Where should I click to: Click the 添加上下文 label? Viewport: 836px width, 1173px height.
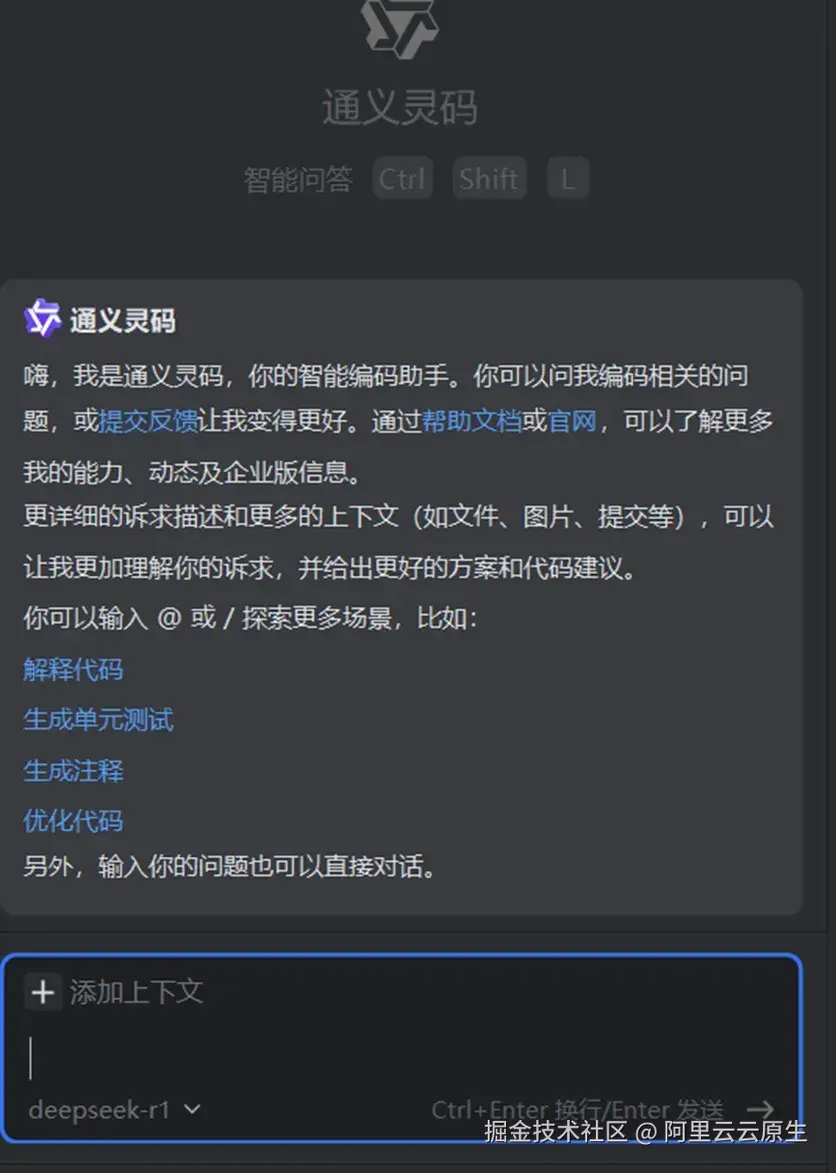click(137, 992)
